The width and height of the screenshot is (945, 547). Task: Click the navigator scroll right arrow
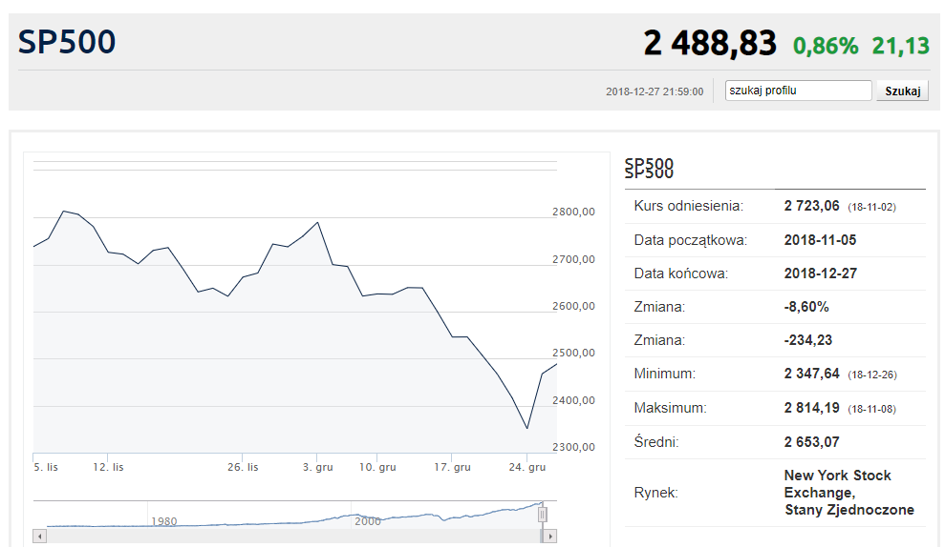(550, 536)
